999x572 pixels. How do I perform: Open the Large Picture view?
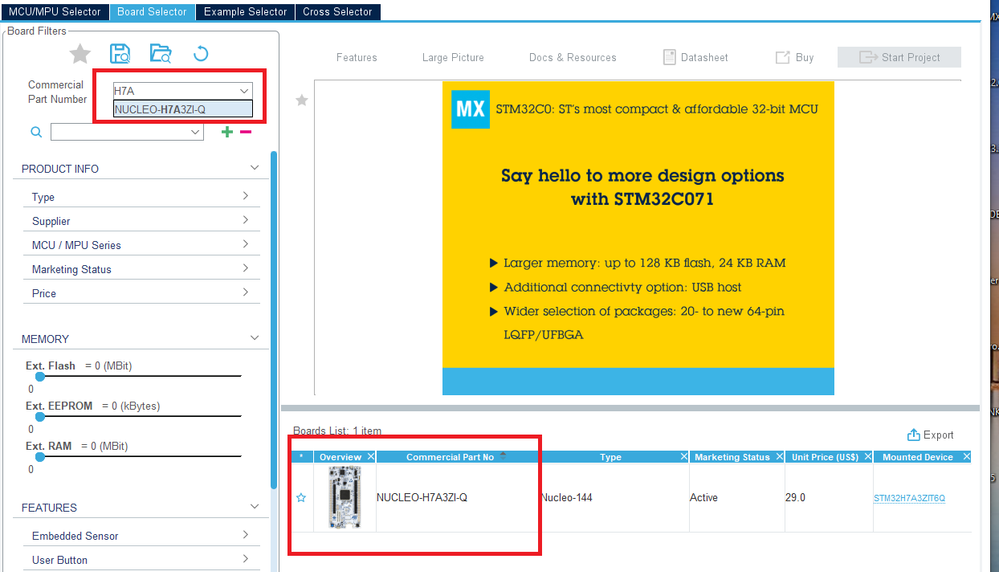pyautogui.click(x=453, y=57)
